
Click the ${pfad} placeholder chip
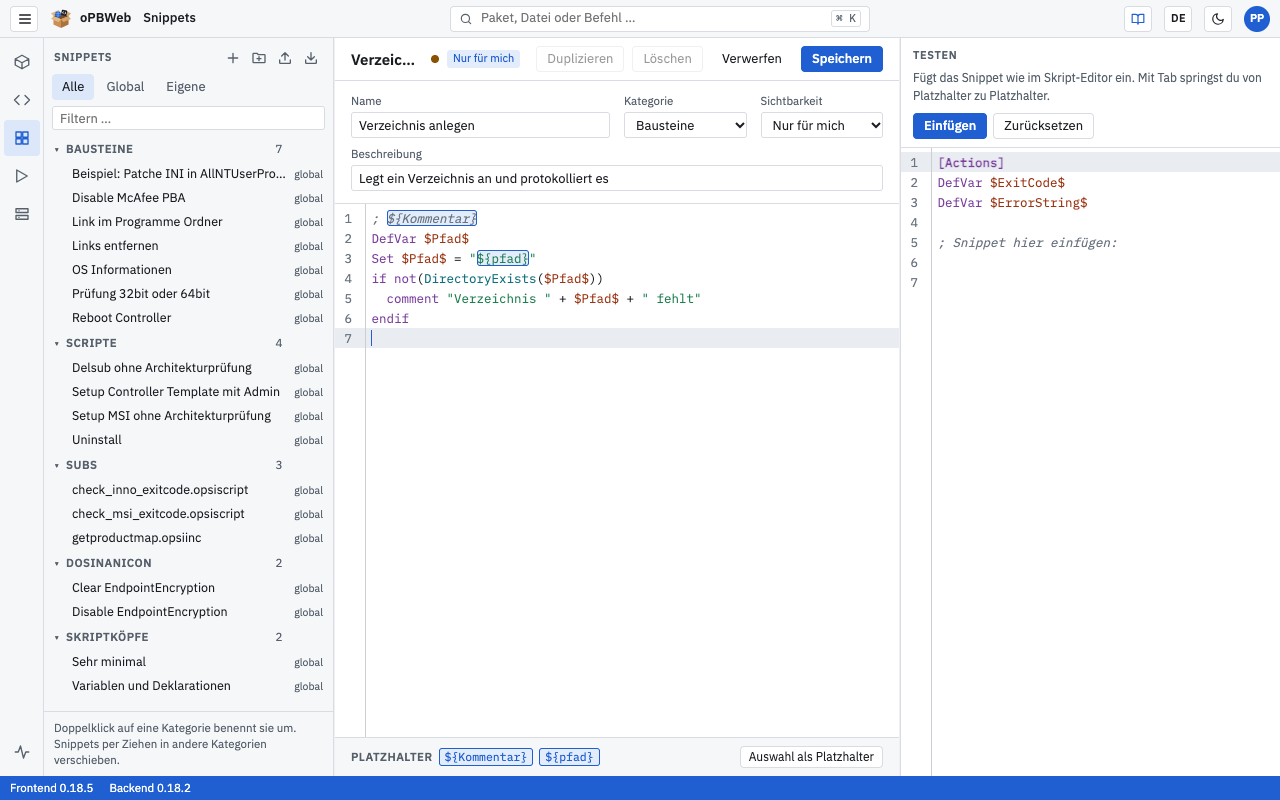(569, 757)
